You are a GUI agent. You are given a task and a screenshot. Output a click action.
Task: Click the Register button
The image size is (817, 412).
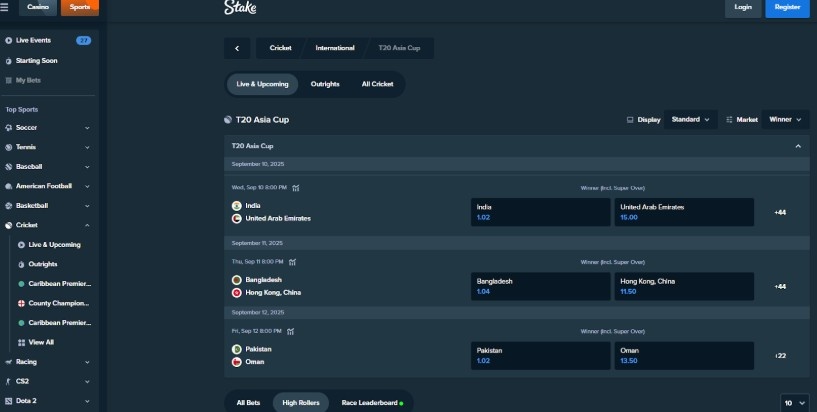pyautogui.click(x=787, y=7)
